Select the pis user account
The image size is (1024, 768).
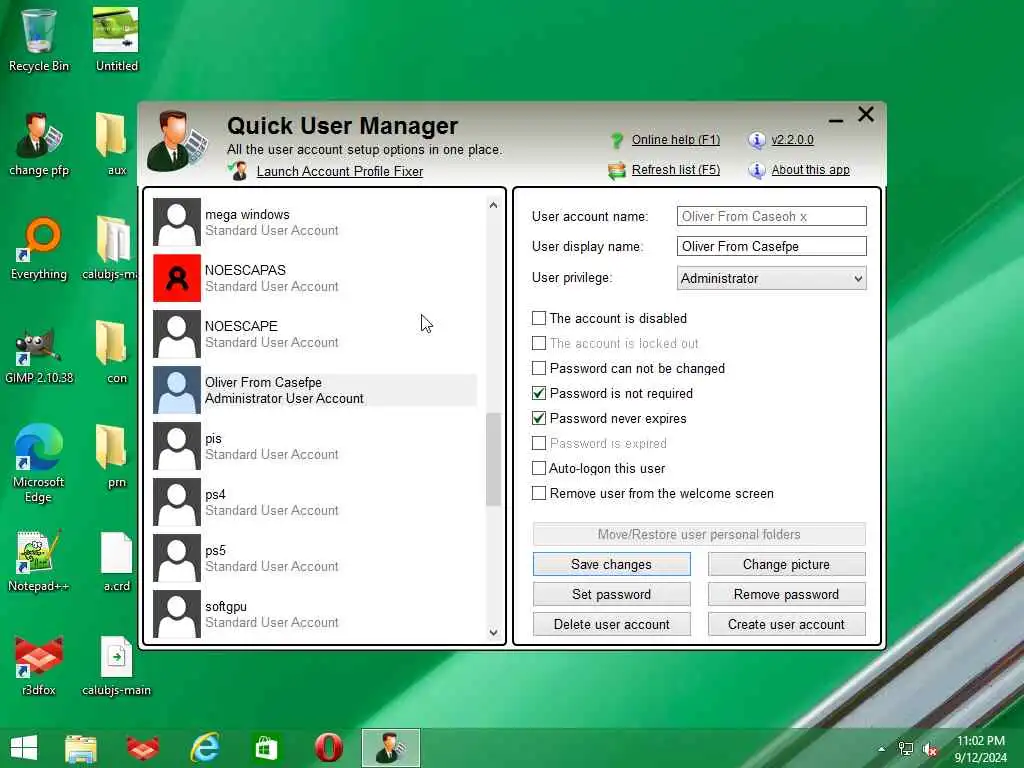[315, 446]
